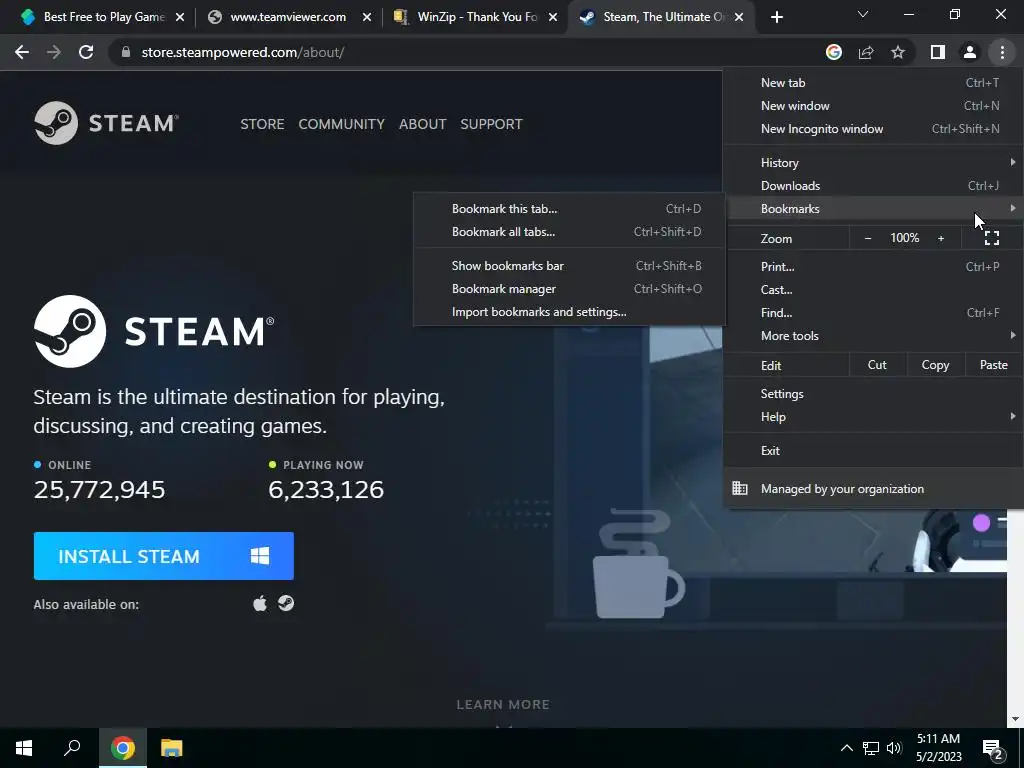Click Chrome icon in the taskbar
Image resolution: width=1024 pixels, height=768 pixels.
tap(123, 748)
